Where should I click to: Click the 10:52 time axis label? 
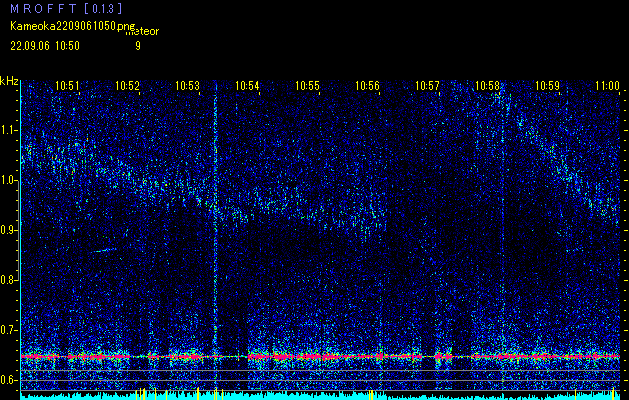pos(127,86)
